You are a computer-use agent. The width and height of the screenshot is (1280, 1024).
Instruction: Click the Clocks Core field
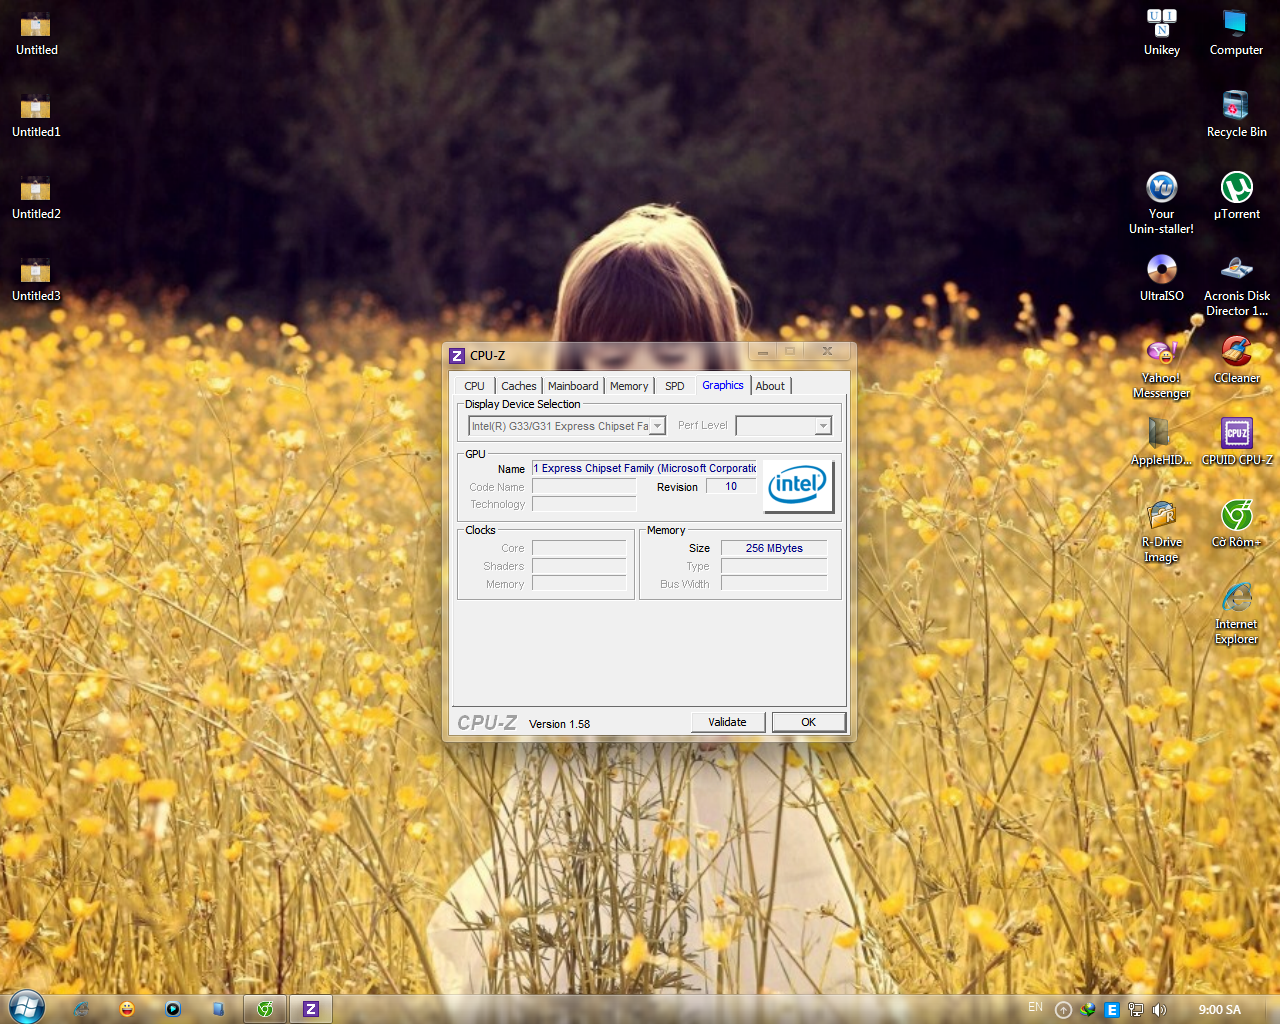click(579, 548)
